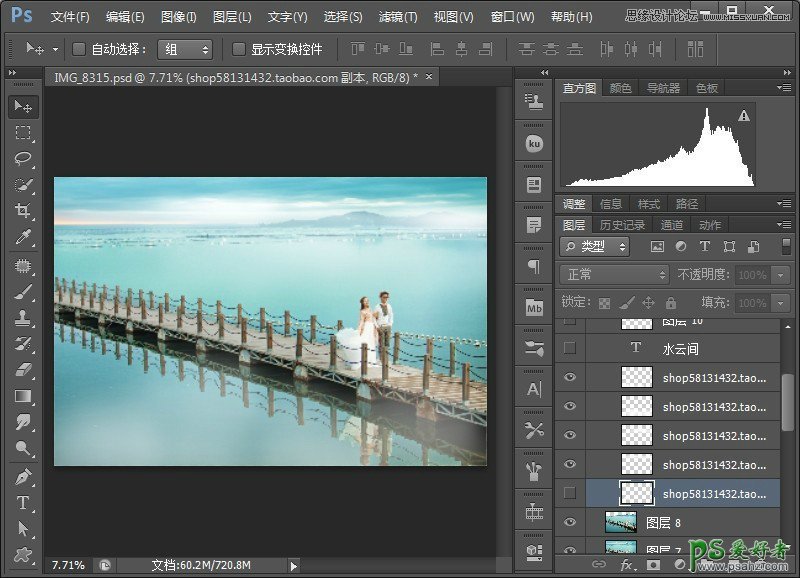Select the Clone Stamp tool
This screenshot has height=578, width=800.
(x=23, y=318)
